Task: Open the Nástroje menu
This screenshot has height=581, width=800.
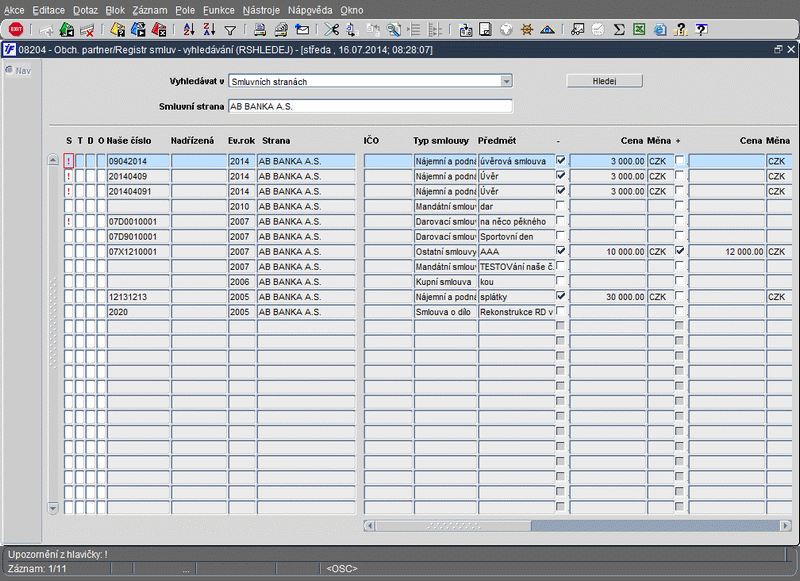Action: [261, 10]
